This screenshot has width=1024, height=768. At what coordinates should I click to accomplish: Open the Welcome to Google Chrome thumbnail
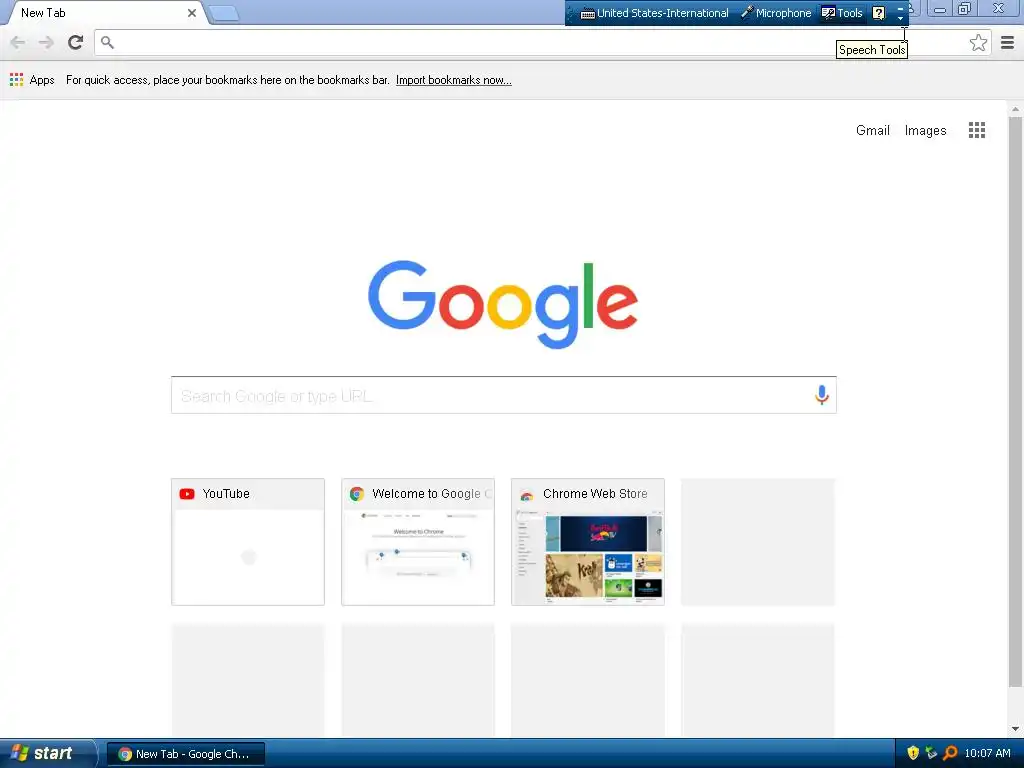(417, 541)
